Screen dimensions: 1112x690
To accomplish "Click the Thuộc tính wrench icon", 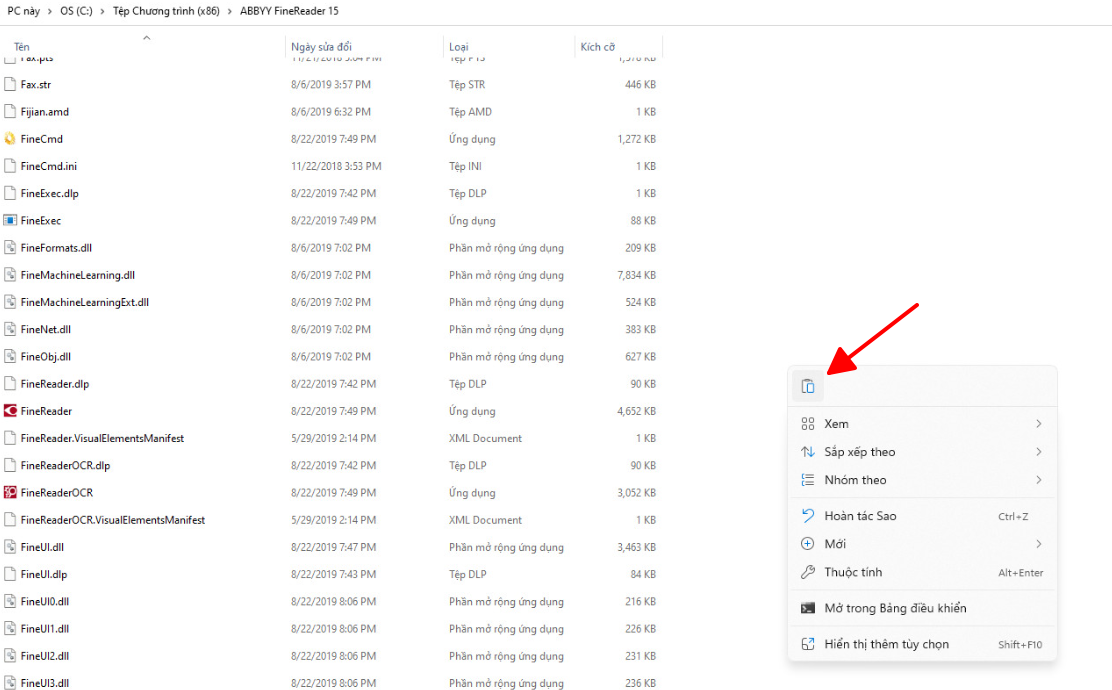I will coord(808,572).
